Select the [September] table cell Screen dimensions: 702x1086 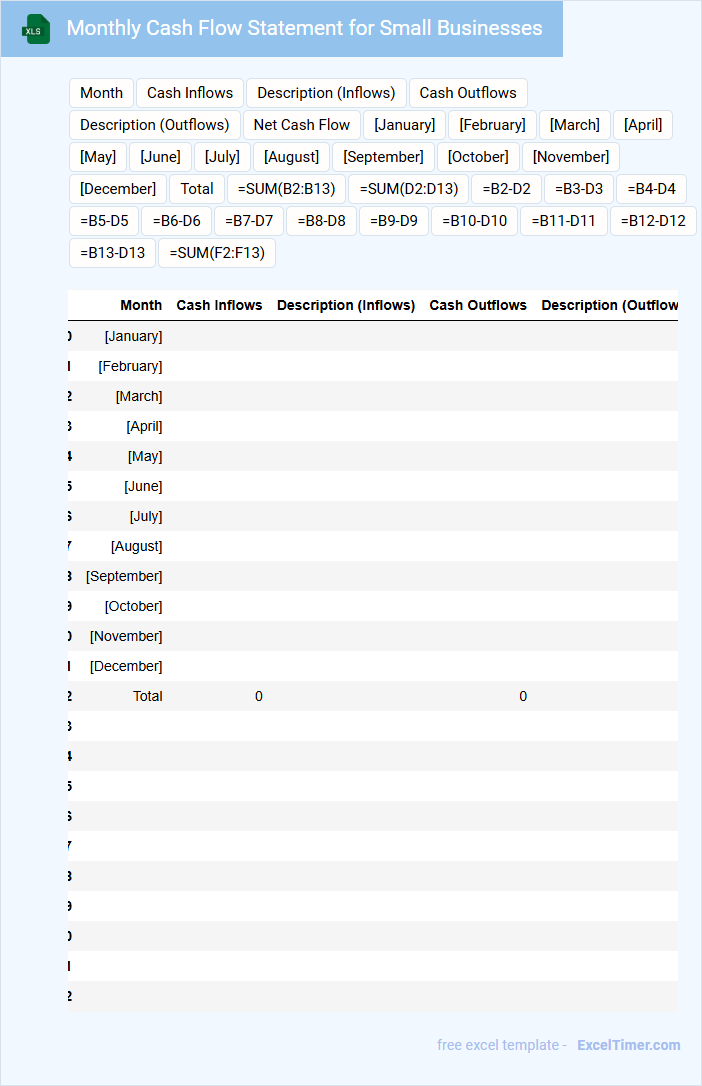point(124,576)
